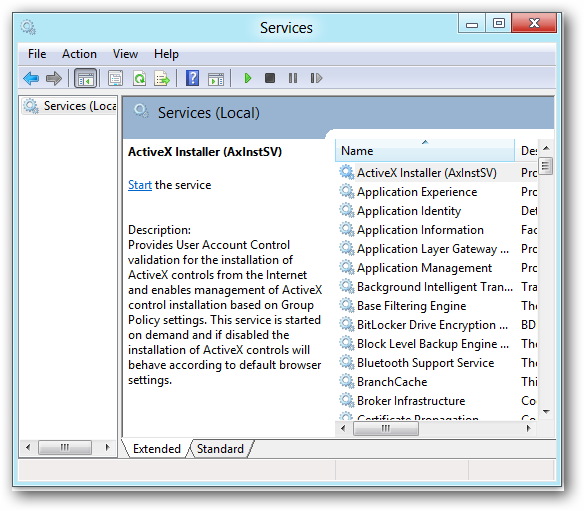Click the Restart Service icon

tap(316, 78)
